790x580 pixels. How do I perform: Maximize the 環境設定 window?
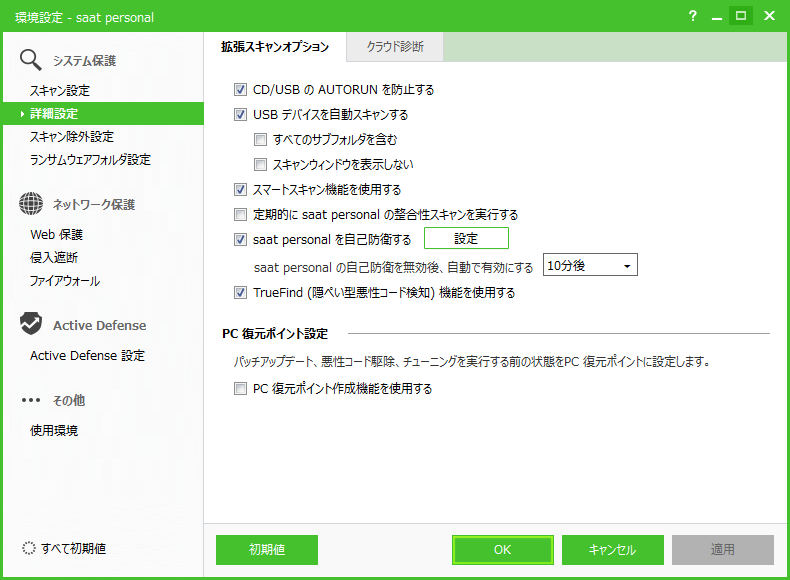coord(741,16)
